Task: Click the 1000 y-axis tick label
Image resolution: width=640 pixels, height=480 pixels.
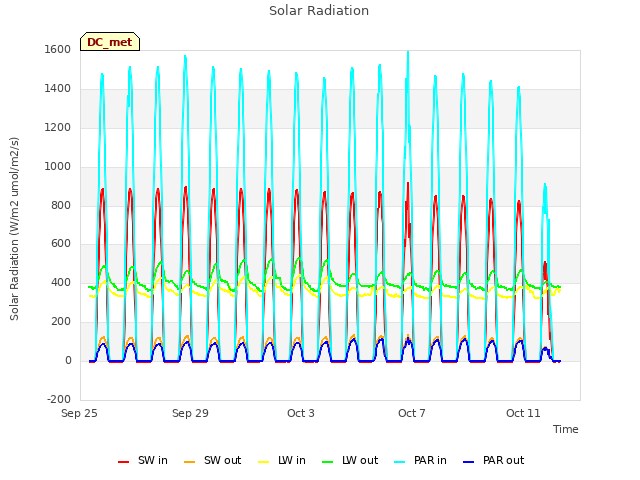Action: point(58,167)
